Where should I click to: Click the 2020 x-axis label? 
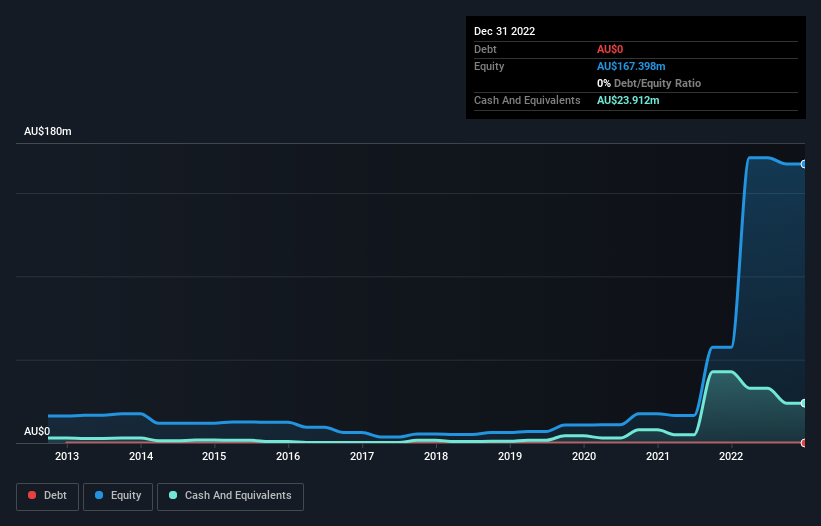[x=584, y=456]
